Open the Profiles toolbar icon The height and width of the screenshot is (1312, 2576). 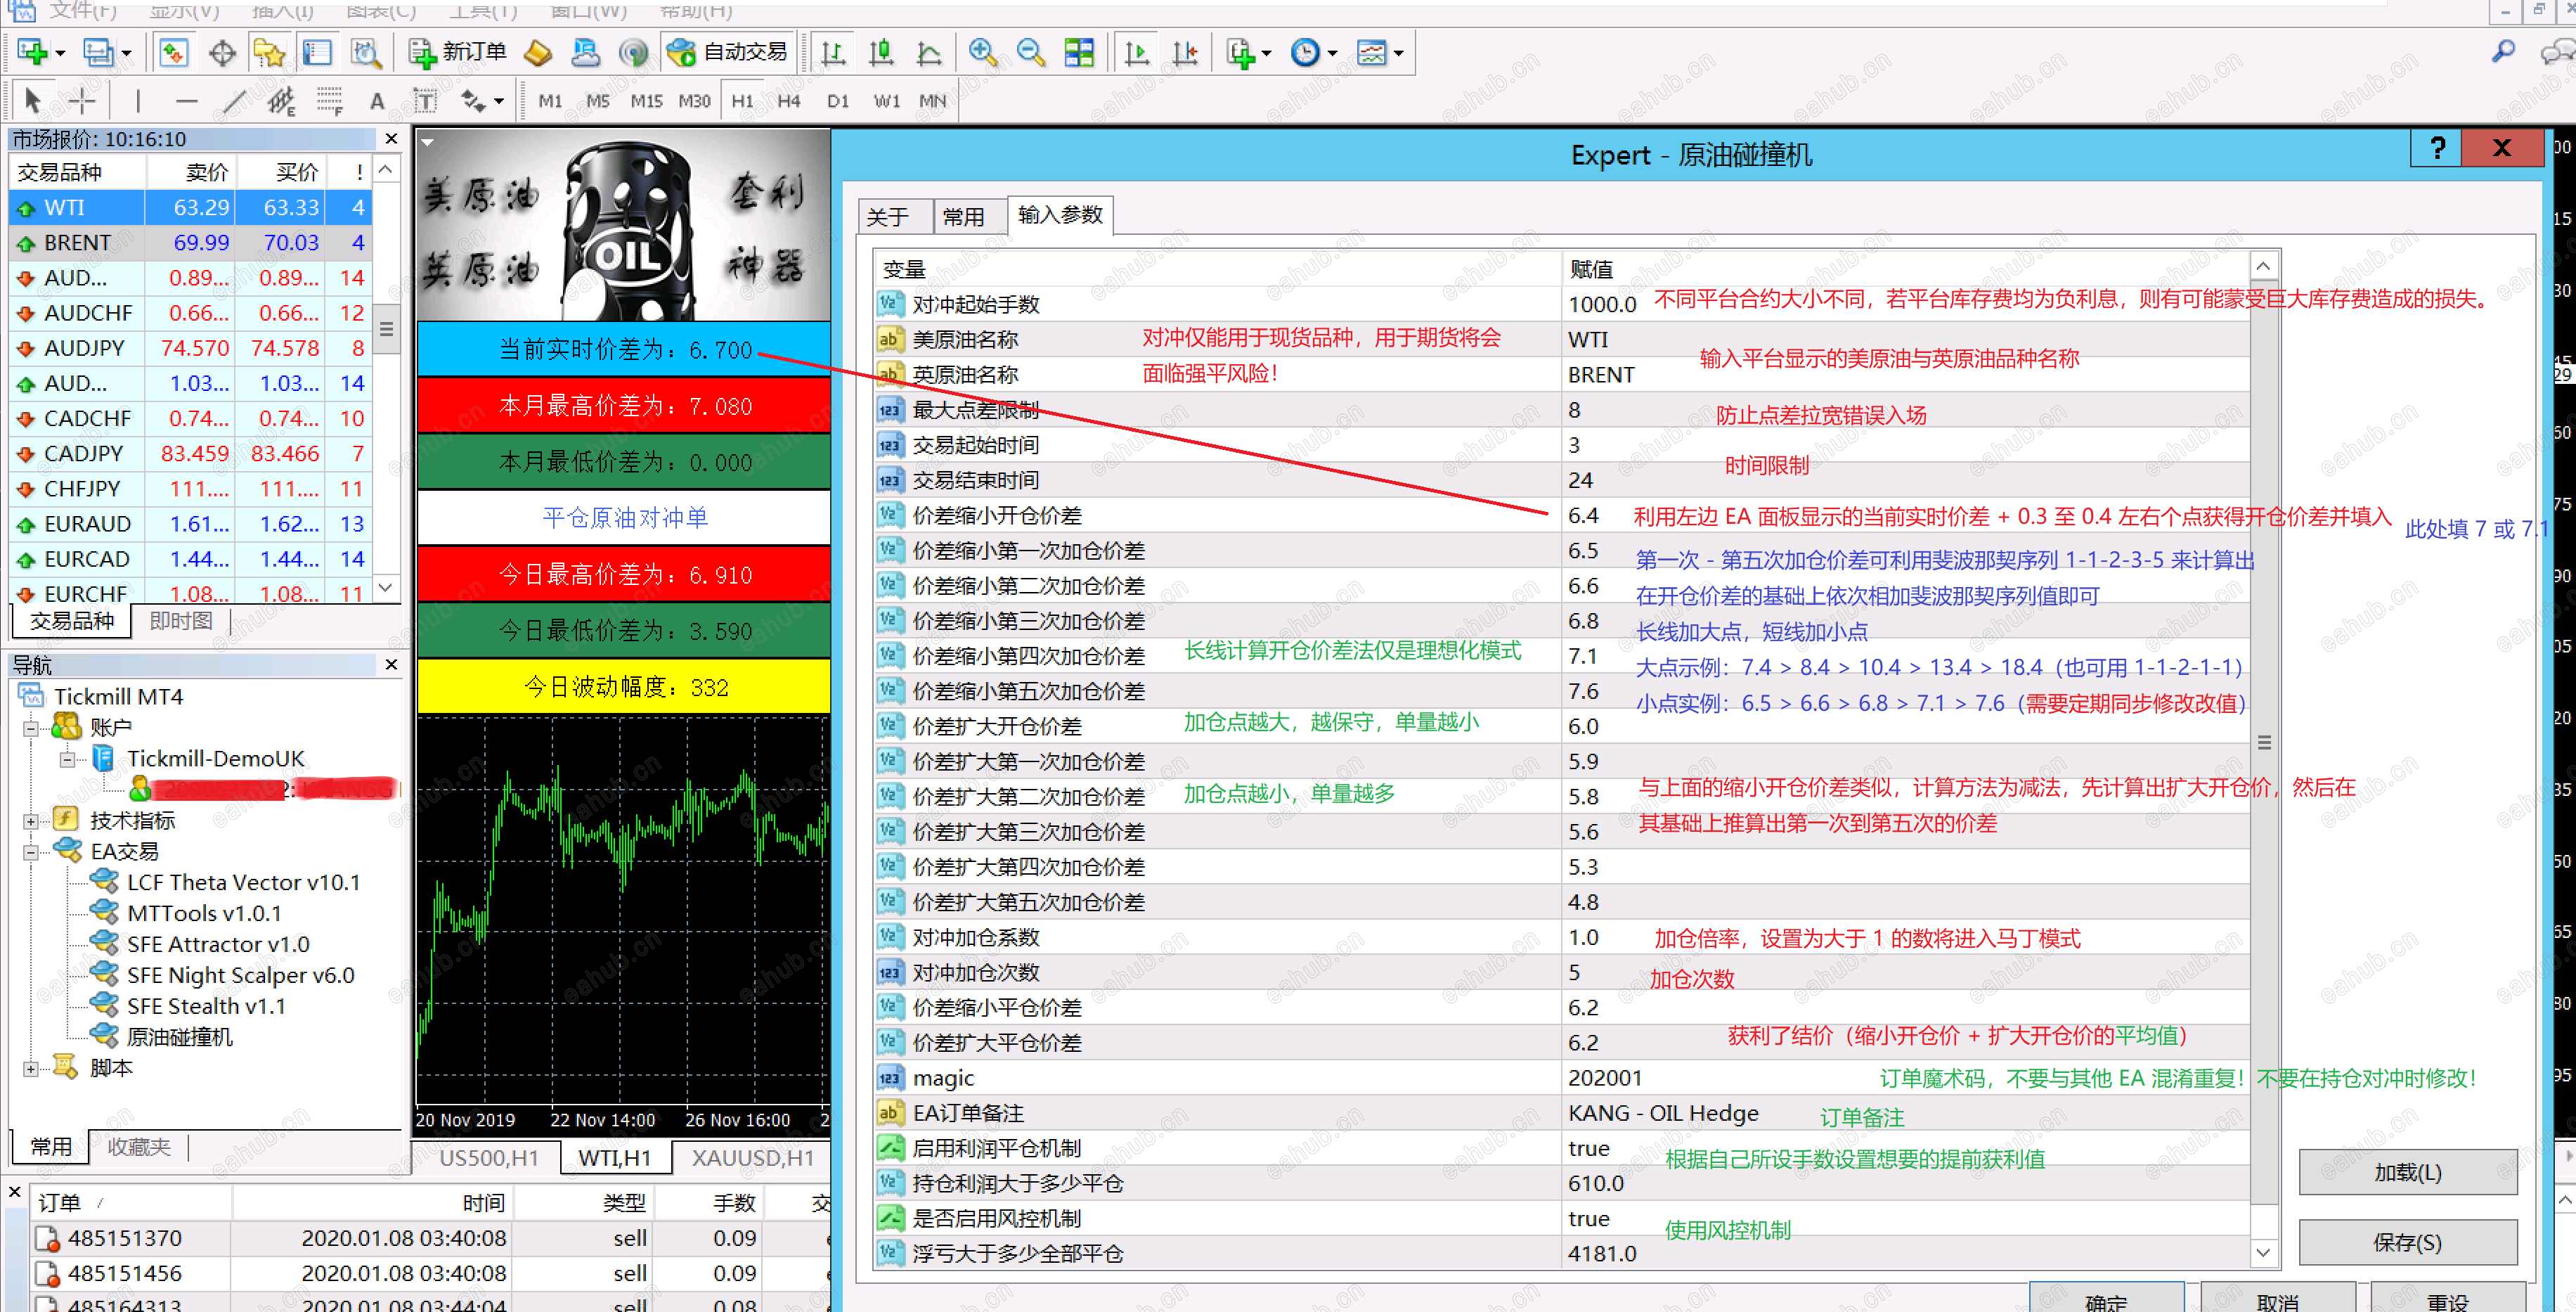pyautogui.click(x=98, y=52)
